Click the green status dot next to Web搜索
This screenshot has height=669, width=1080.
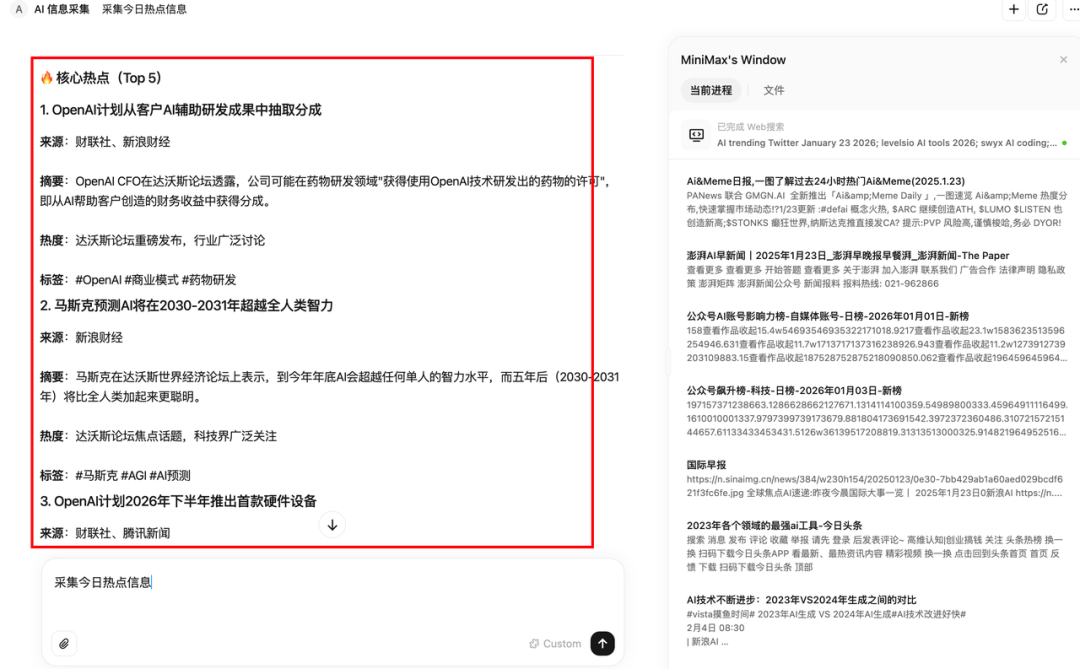[1064, 143]
